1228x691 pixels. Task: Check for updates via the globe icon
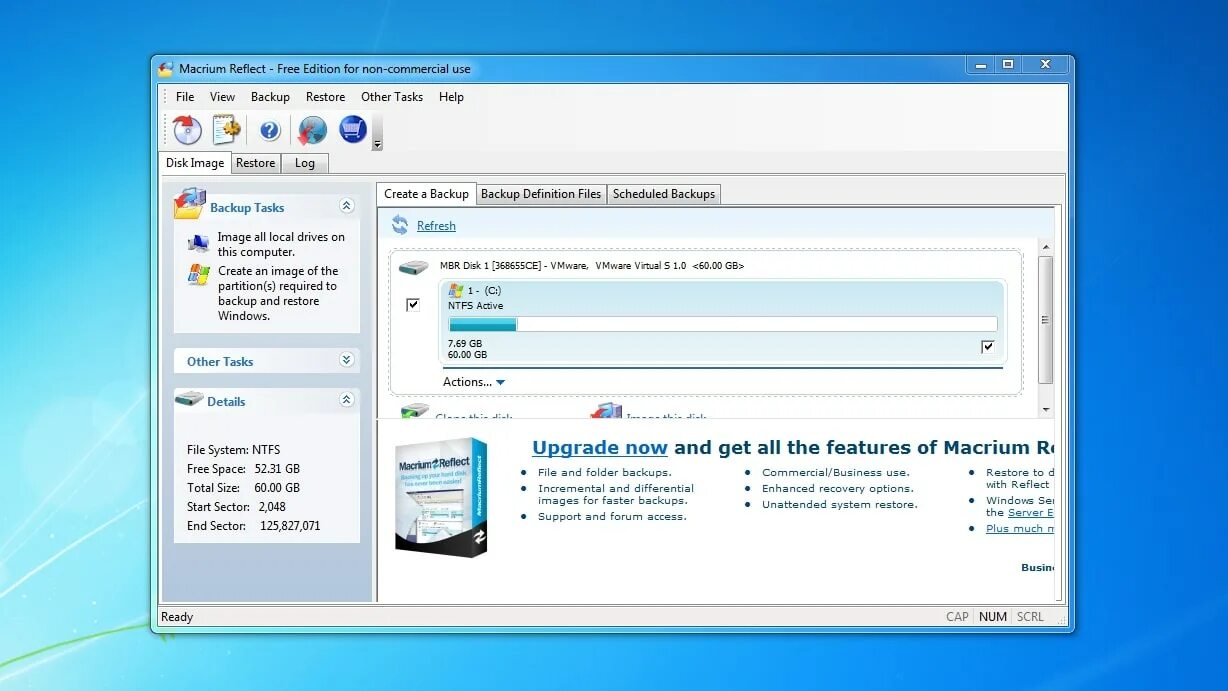(313, 130)
